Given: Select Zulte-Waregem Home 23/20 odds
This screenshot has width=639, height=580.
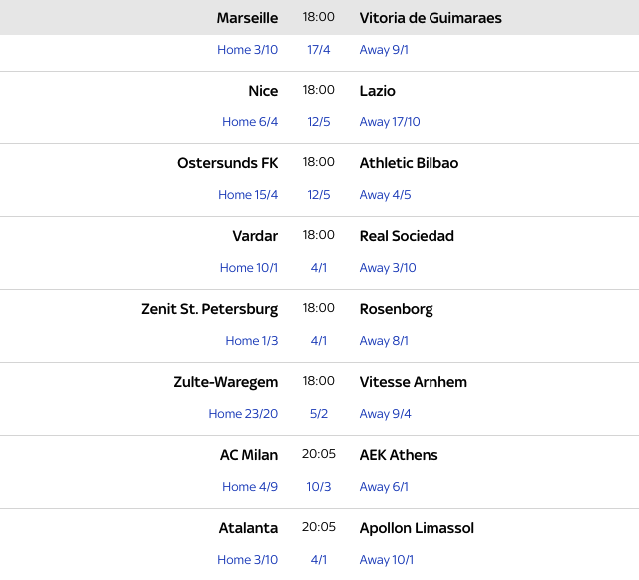Looking at the screenshot, I should coord(243,414).
